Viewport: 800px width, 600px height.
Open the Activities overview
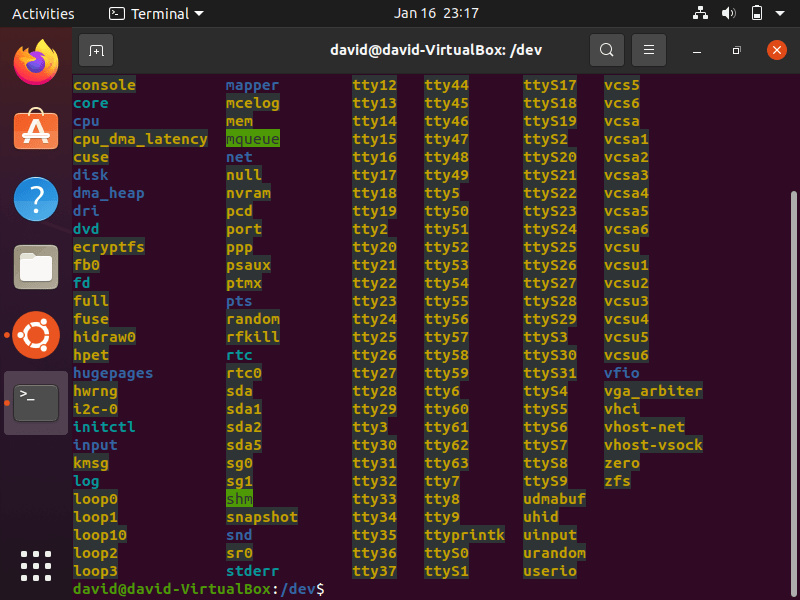pyautogui.click(x=43, y=14)
